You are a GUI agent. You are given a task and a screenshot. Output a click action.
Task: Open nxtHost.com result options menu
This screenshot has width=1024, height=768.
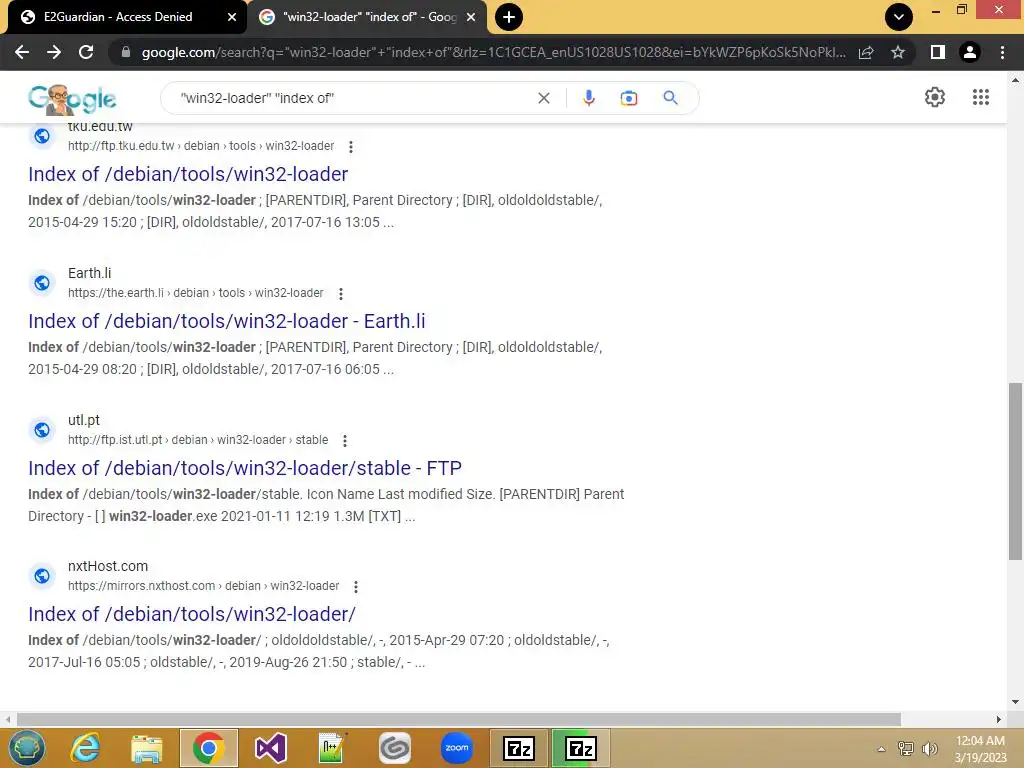(x=356, y=587)
